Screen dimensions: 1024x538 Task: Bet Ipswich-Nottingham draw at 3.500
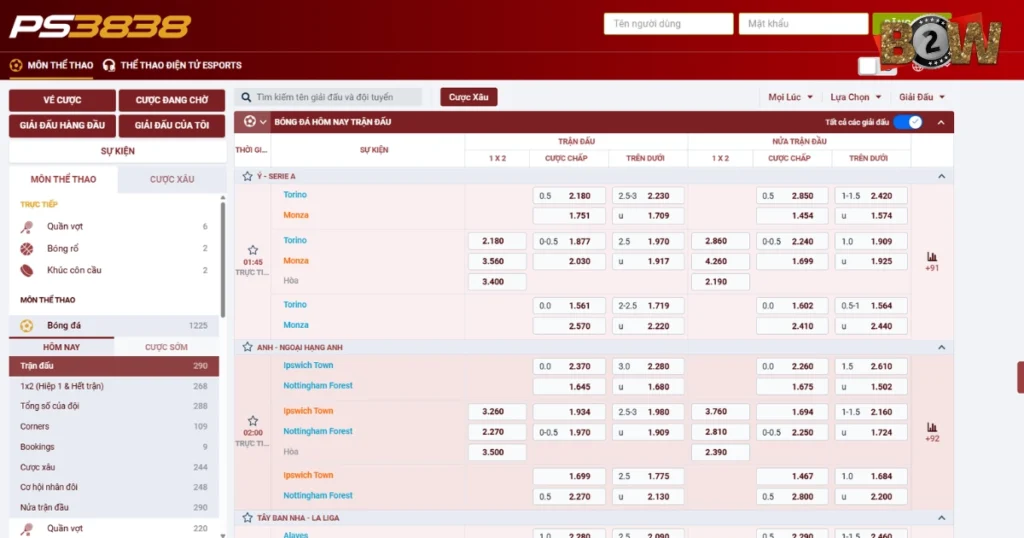tap(497, 452)
